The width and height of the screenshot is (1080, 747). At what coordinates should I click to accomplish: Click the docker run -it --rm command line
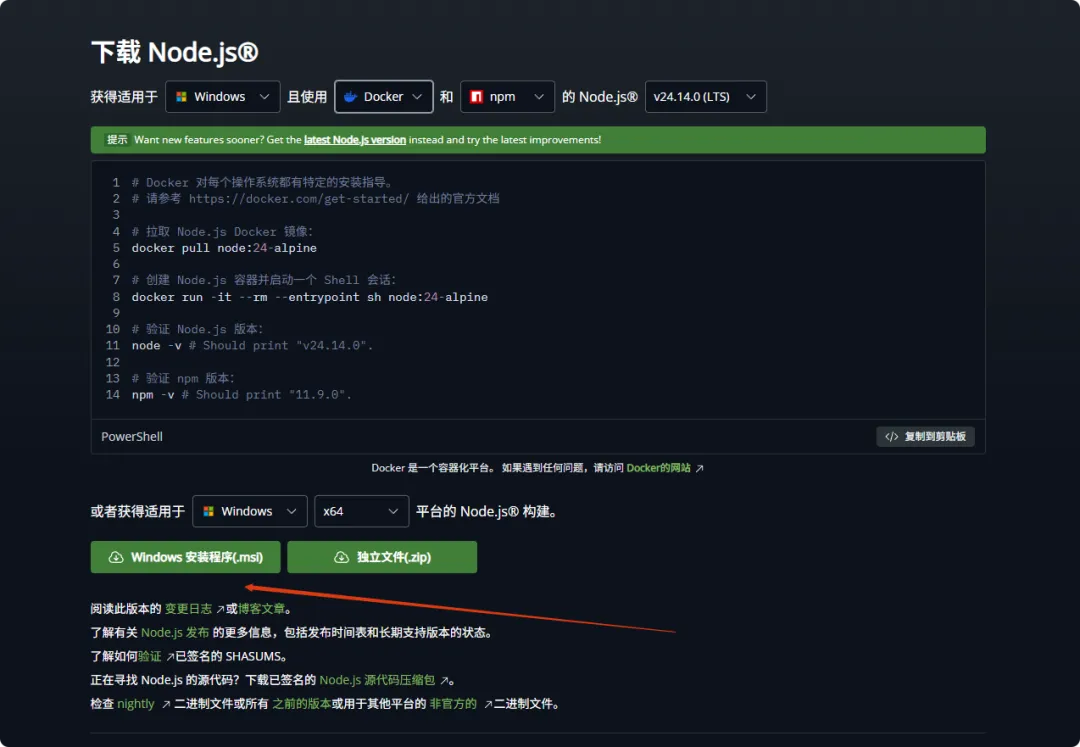pos(310,297)
